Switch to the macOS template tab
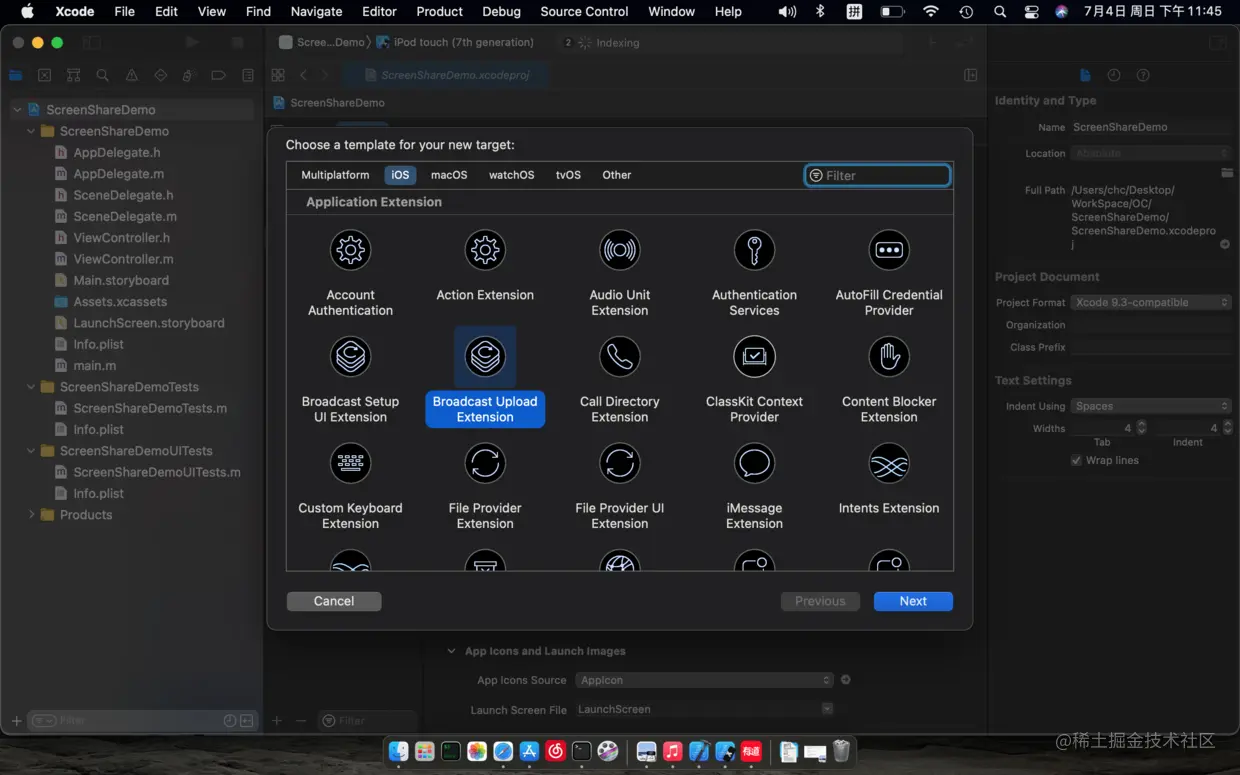Screen dimensions: 1240x775 [x=449, y=175]
